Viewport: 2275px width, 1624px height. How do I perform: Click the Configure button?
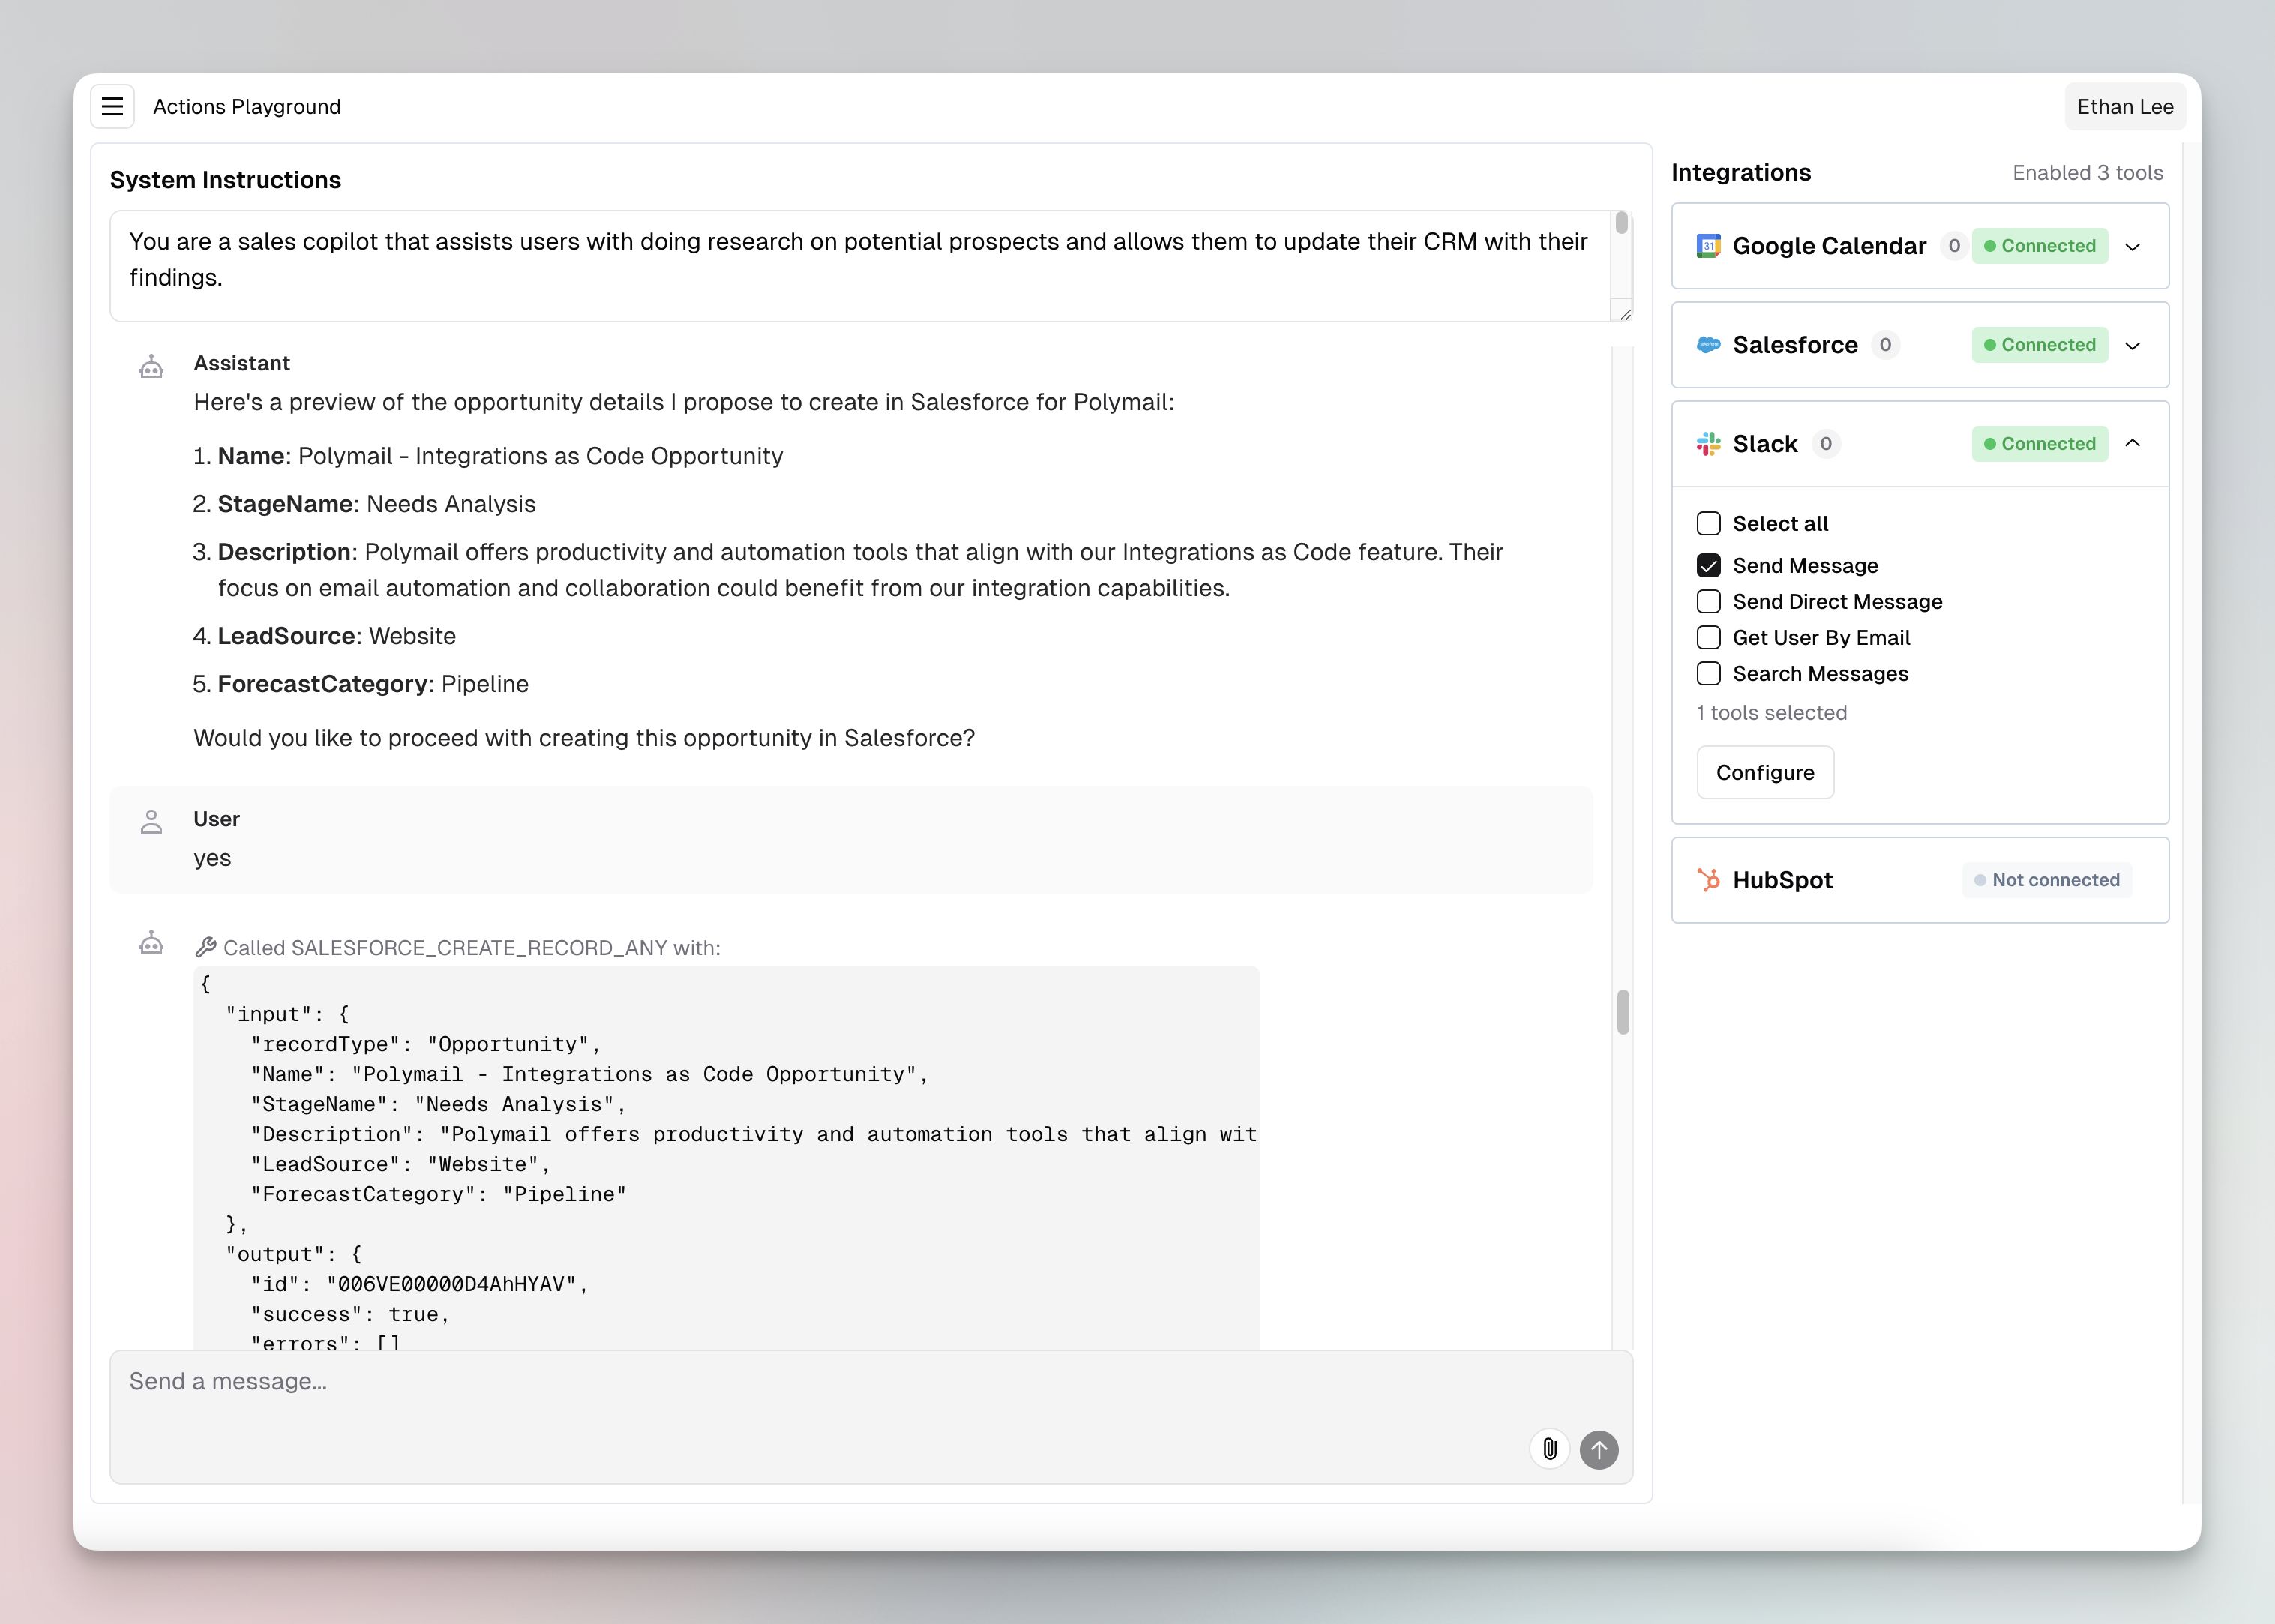tap(1765, 772)
